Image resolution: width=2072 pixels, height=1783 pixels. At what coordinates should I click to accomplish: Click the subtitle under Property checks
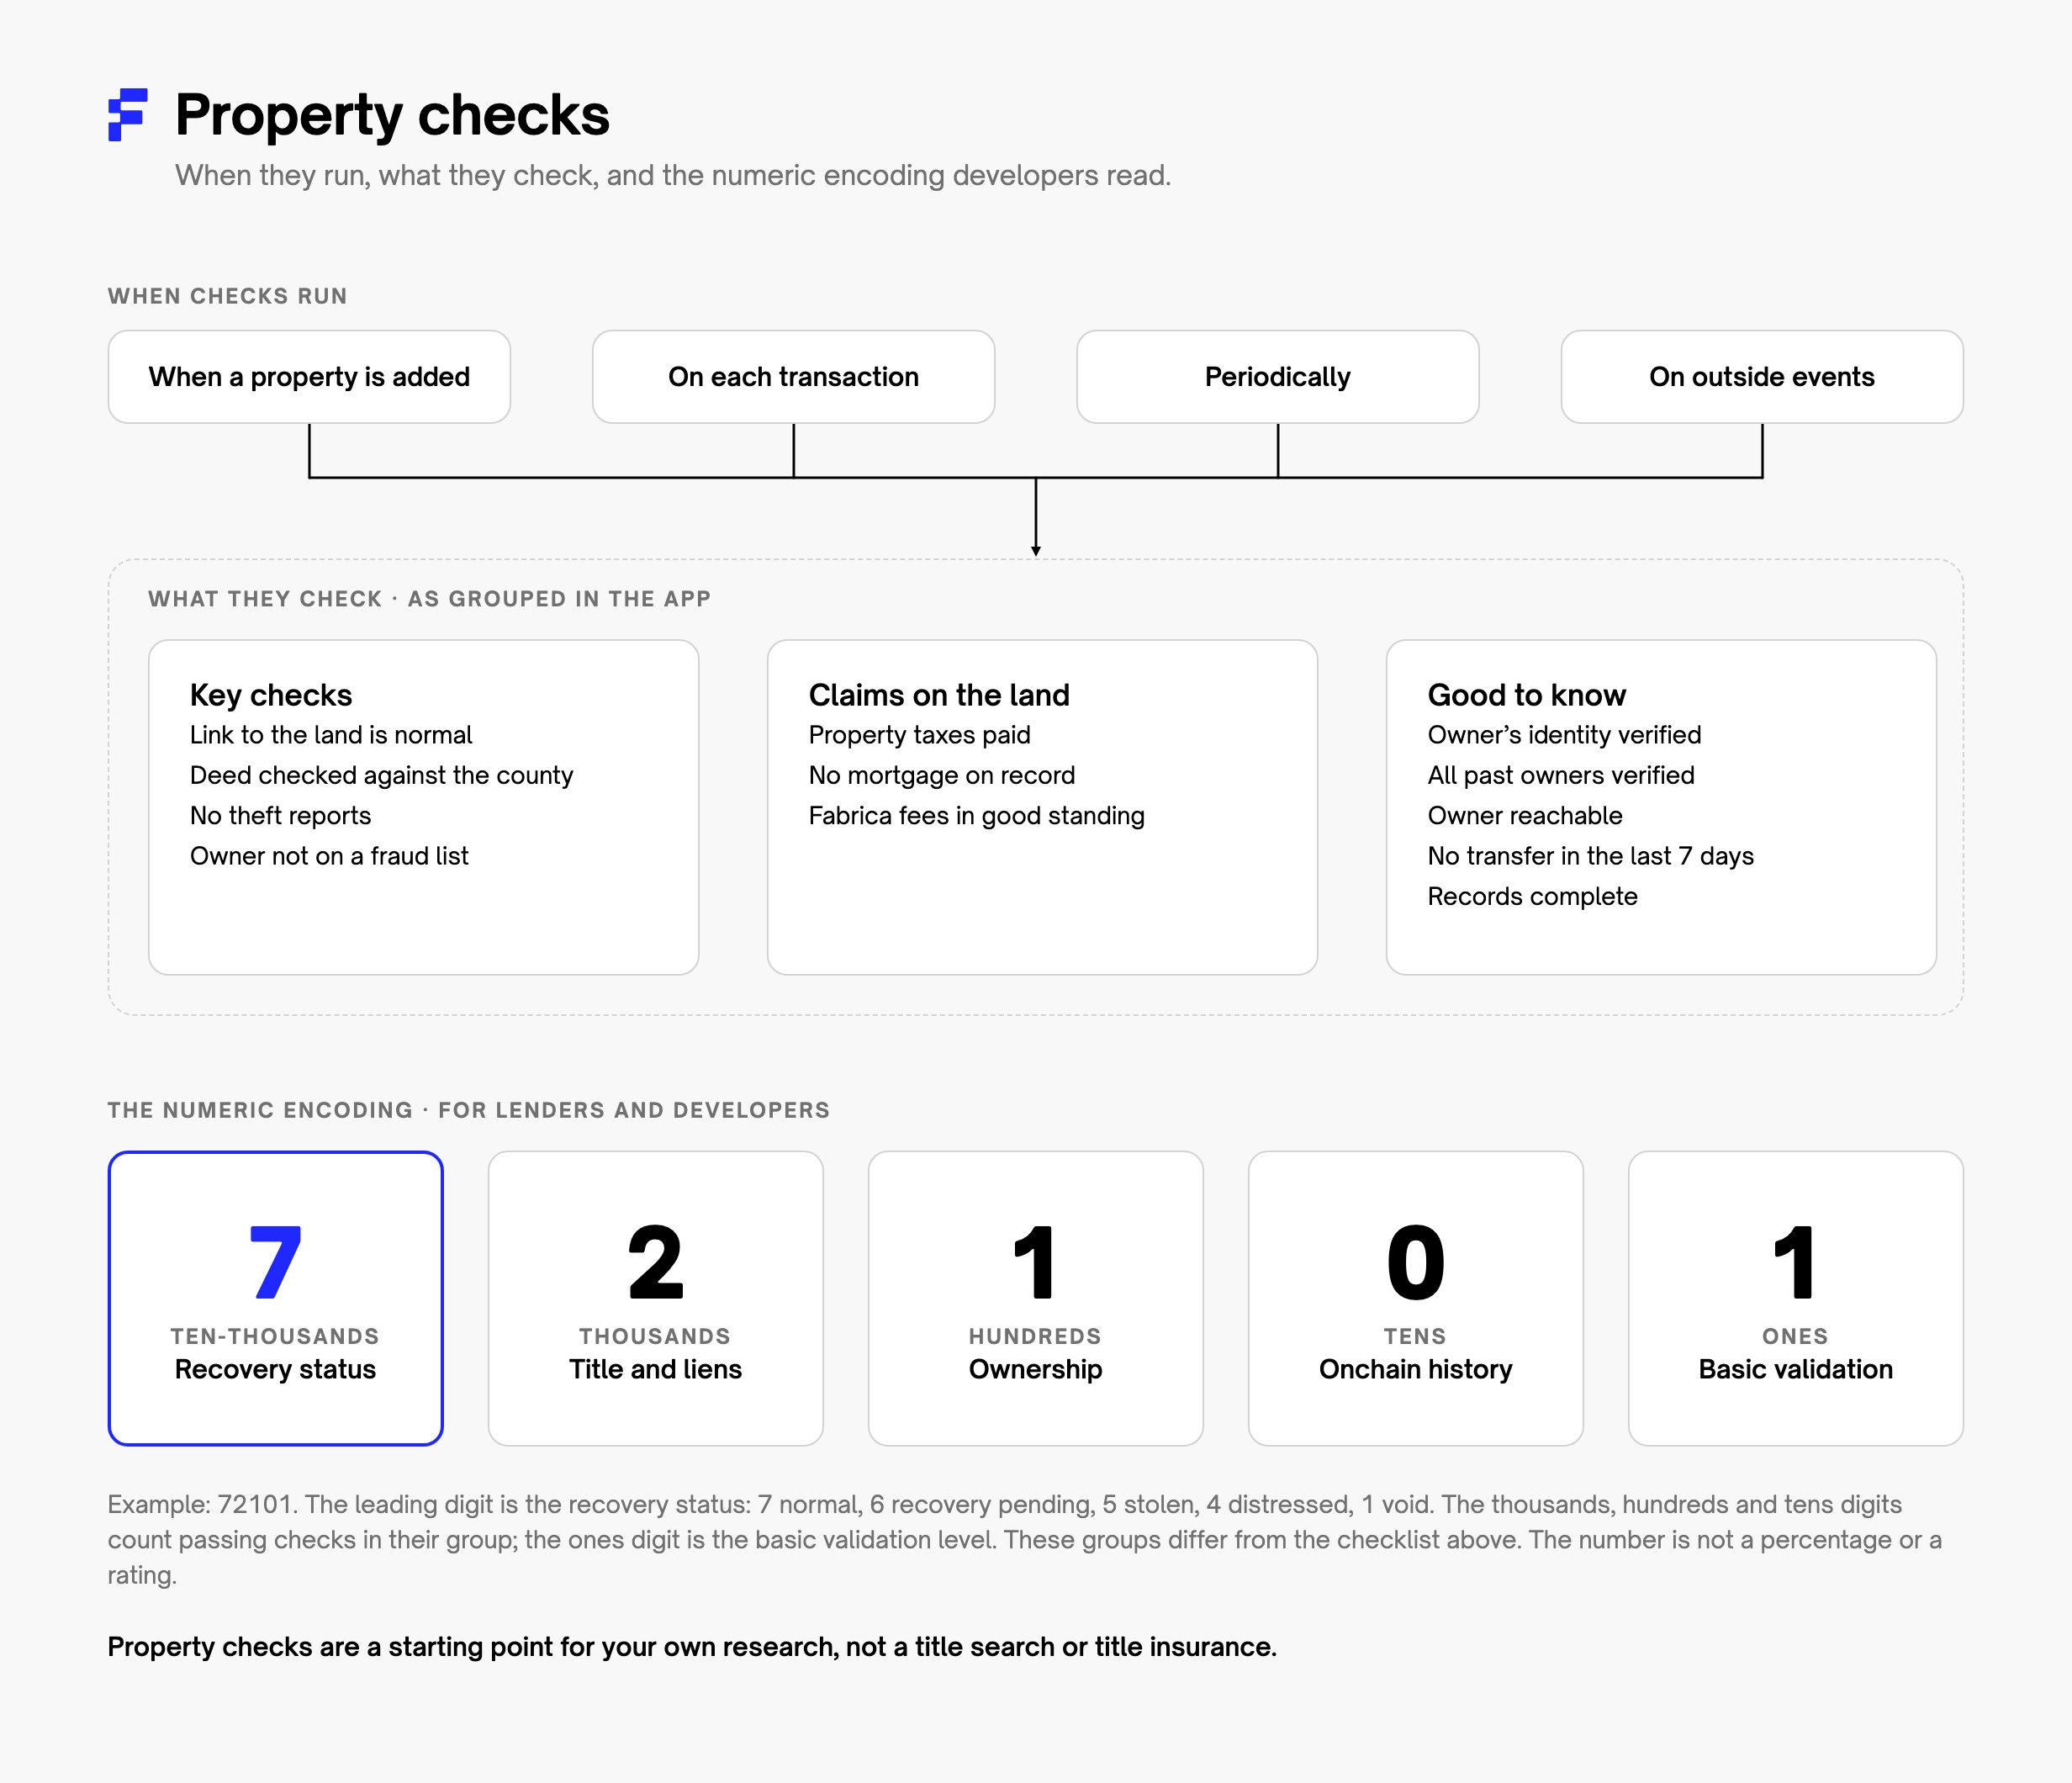[673, 175]
